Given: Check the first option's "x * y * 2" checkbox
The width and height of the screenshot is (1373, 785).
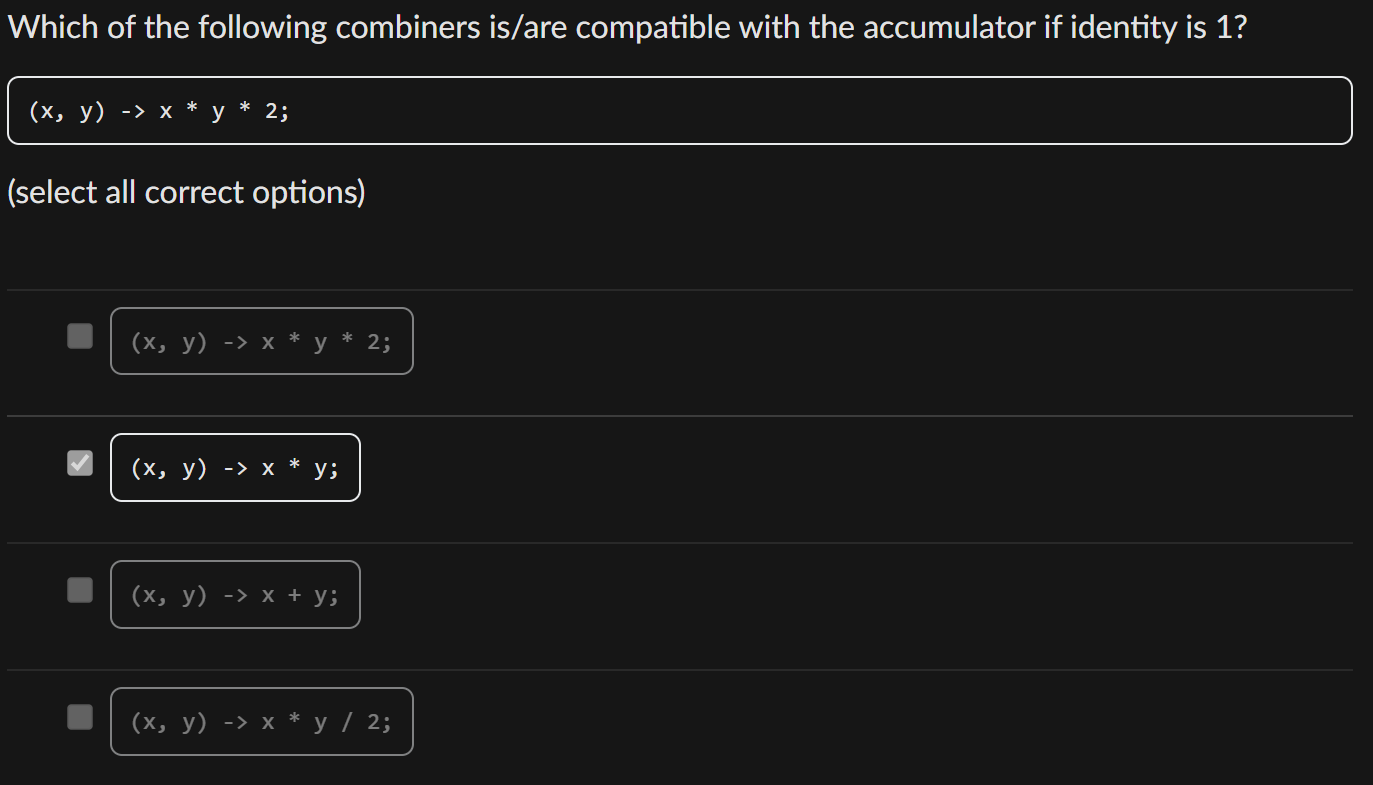Looking at the screenshot, I should [x=80, y=336].
